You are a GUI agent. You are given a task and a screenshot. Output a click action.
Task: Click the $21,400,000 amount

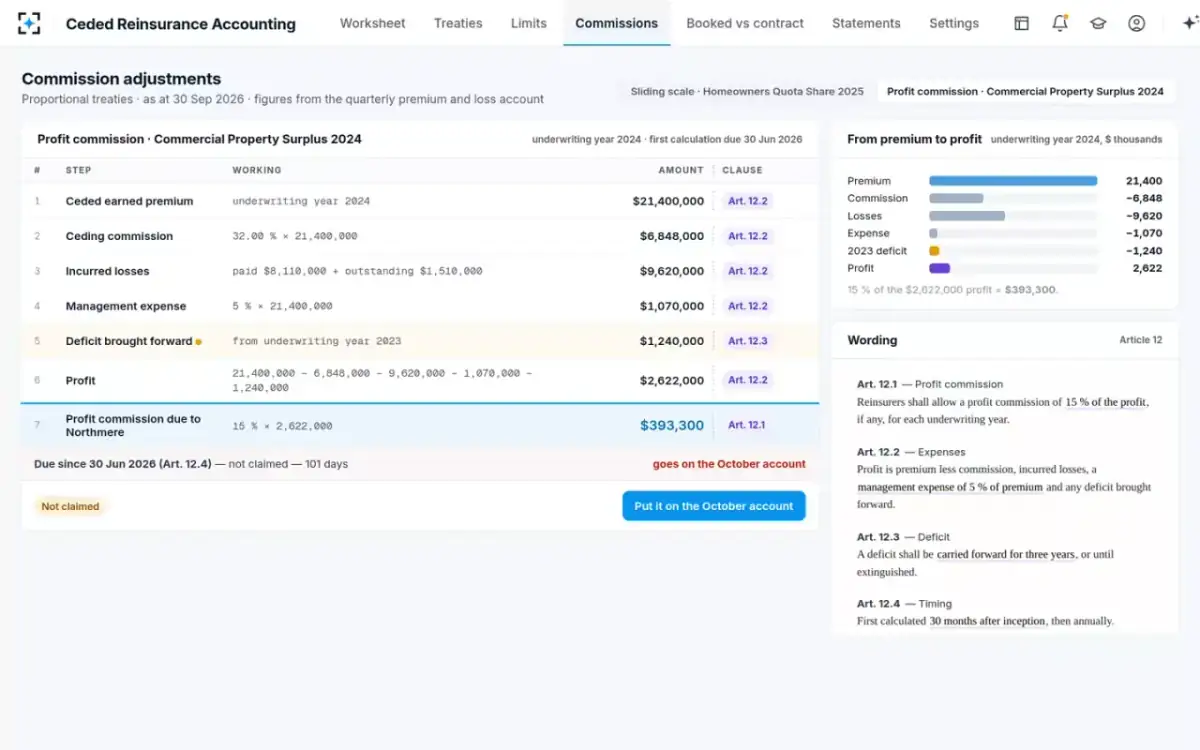[668, 201]
